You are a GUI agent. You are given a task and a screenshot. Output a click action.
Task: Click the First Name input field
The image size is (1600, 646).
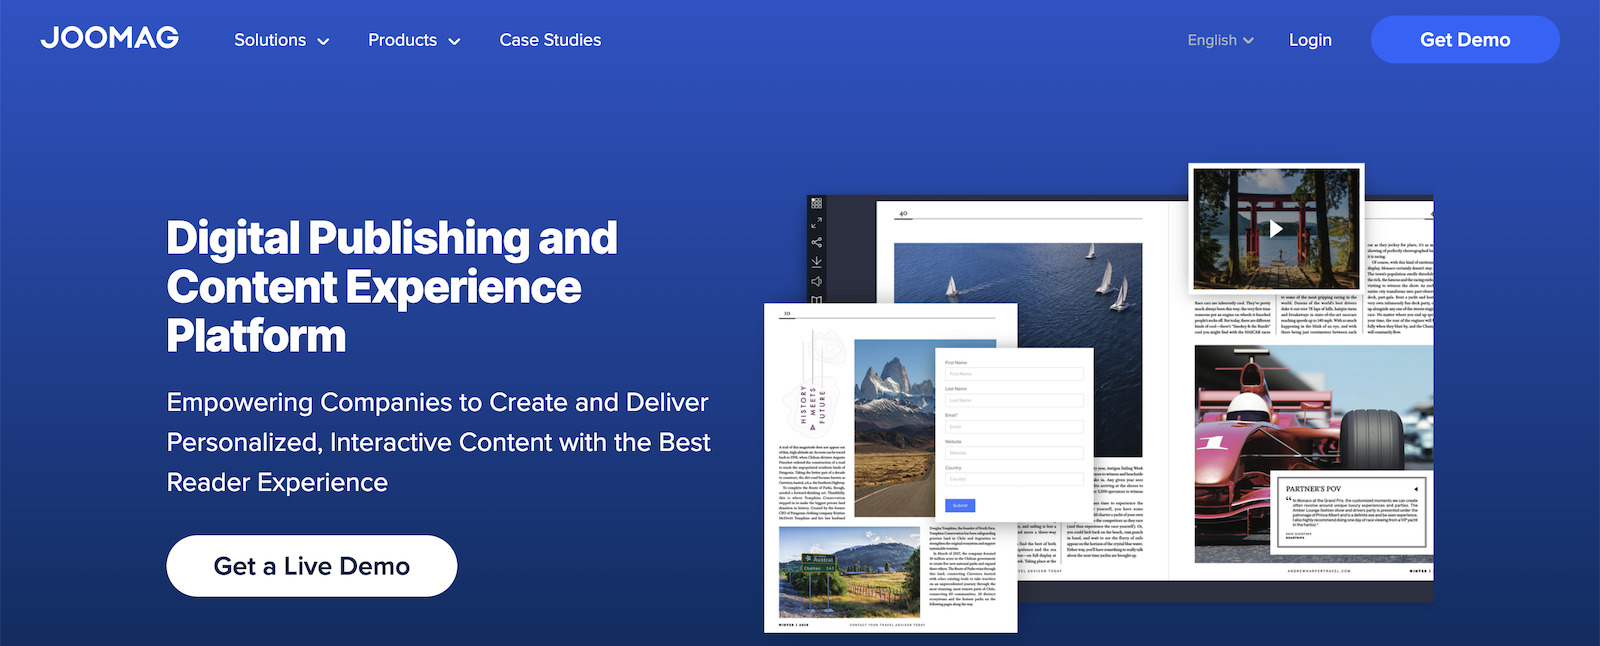1013,374
